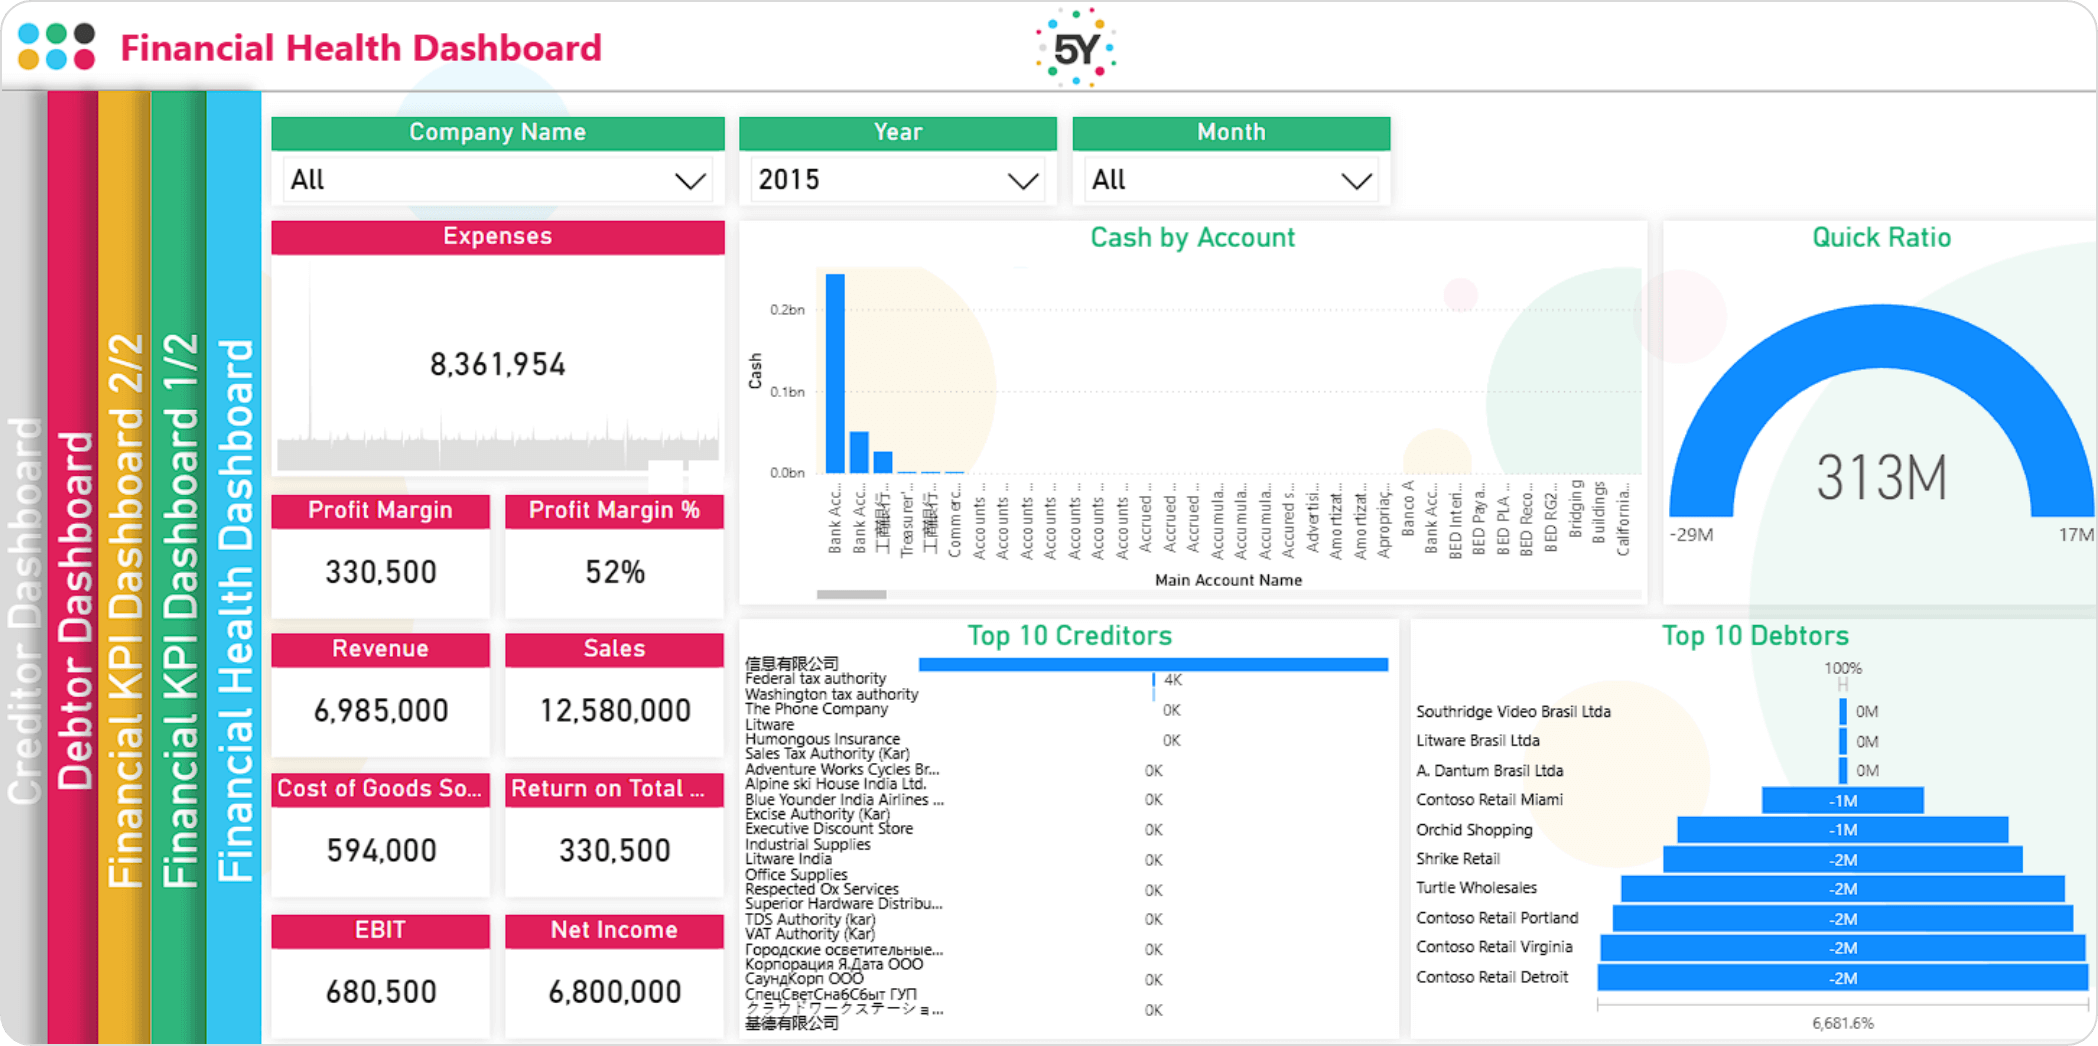Click Turtle Wholesales funnel bar

coord(1843,889)
